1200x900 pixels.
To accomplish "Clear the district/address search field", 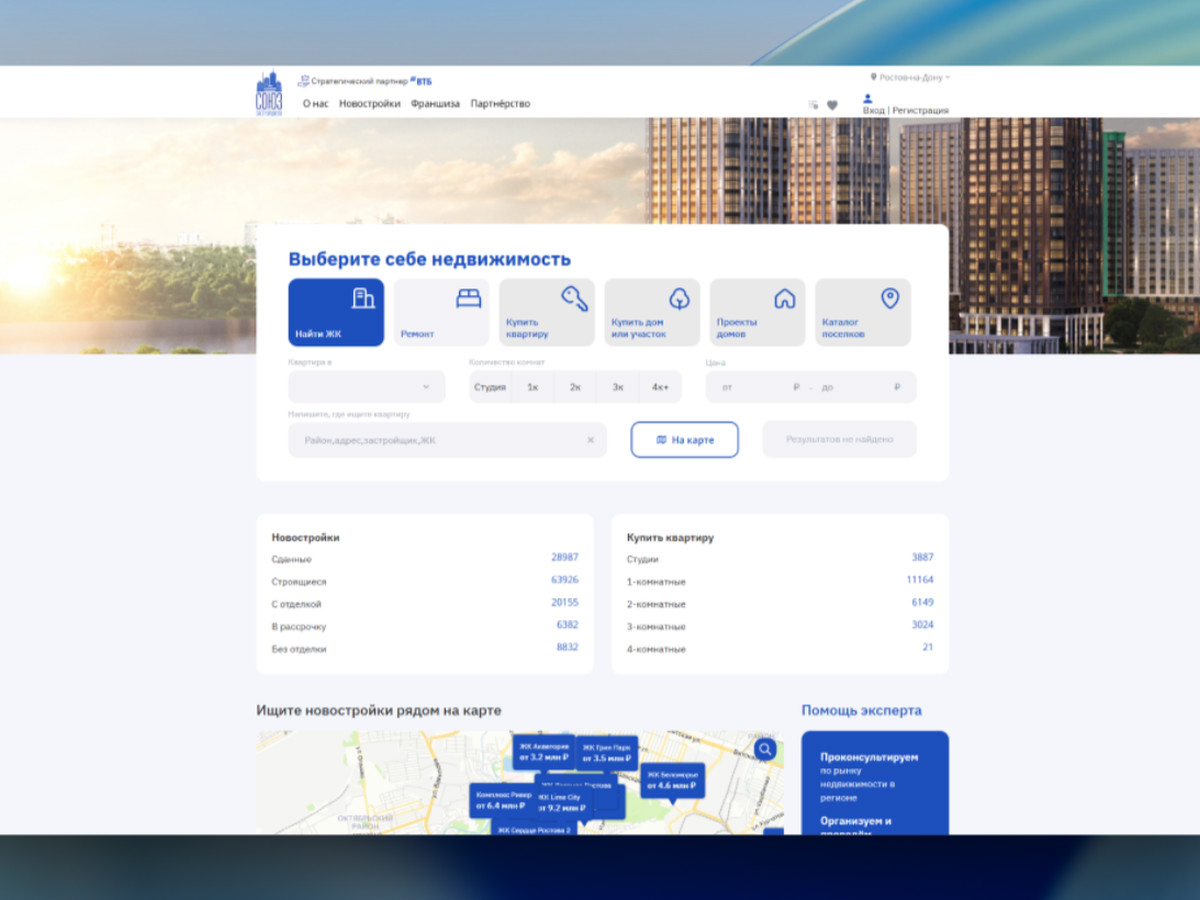I will [590, 440].
